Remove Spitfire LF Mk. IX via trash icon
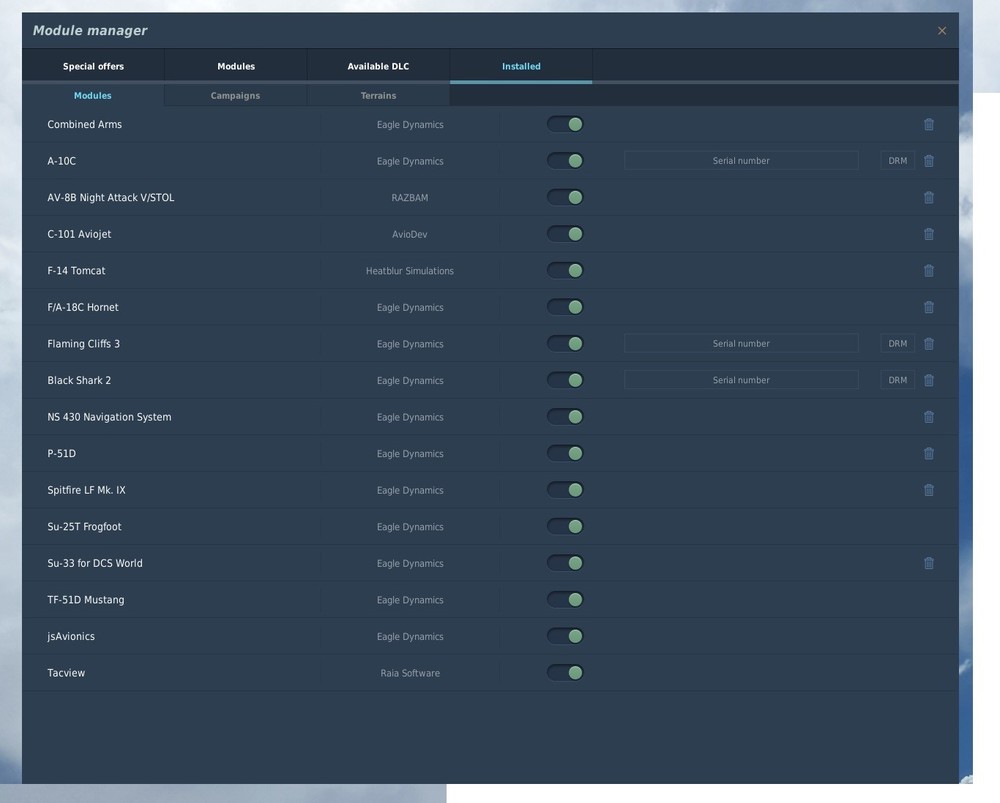This screenshot has height=803, width=1000. coord(929,490)
